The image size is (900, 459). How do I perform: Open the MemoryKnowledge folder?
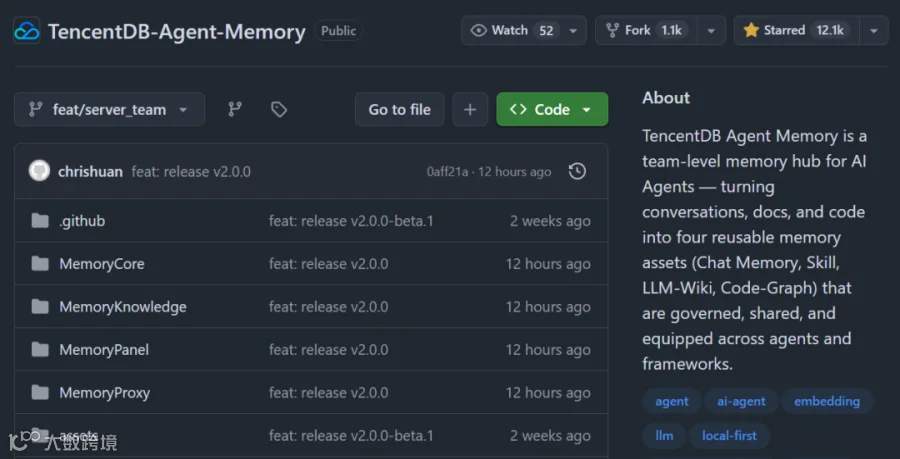tap(123, 307)
